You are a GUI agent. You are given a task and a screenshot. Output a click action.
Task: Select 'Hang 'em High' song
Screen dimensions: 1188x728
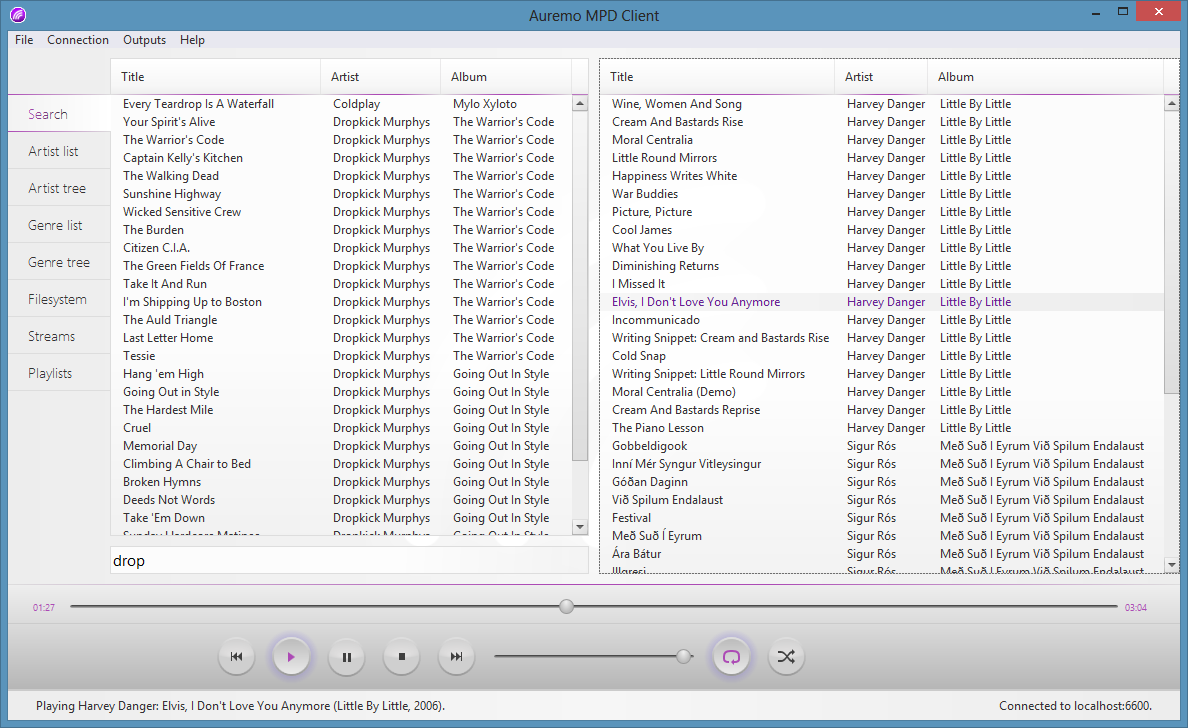[x=341, y=373]
